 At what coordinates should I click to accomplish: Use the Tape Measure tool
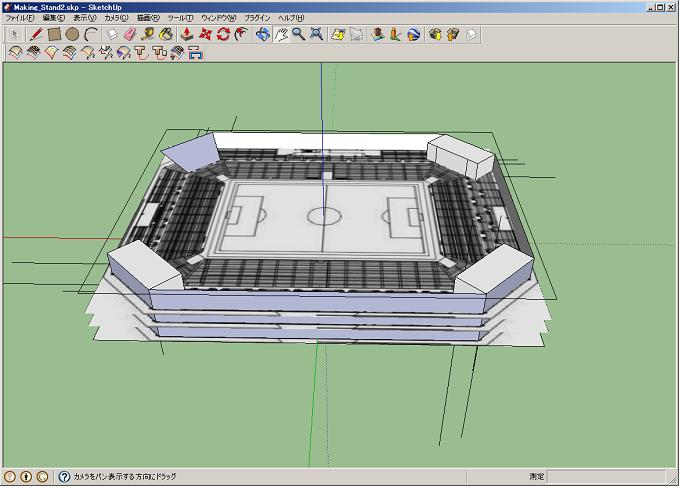[148, 34]
